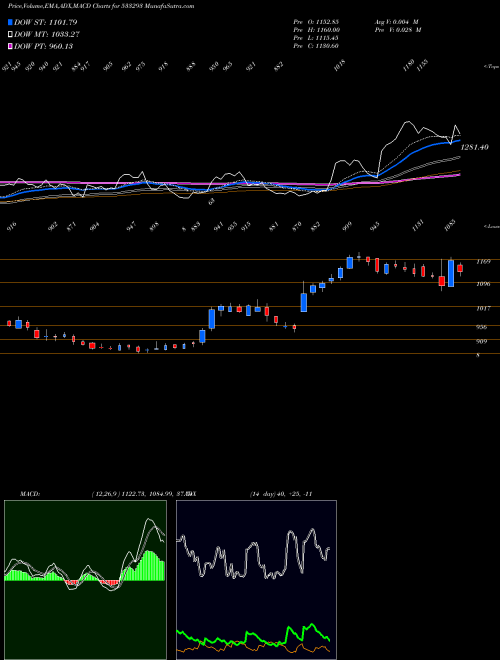Click the 'MACD:' indicator label
The width and height of the screenshot is (500, 660).
click(x=30, y=494)
